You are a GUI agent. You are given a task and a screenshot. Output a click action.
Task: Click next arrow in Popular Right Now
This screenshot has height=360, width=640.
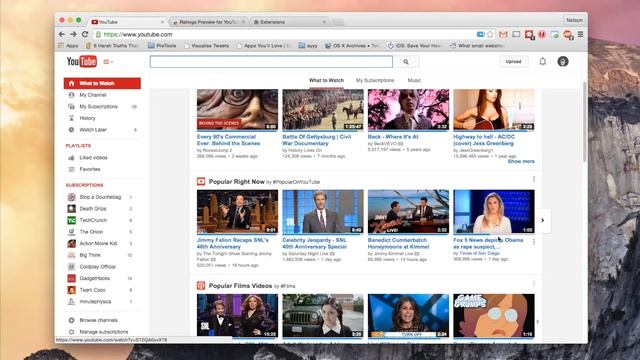pos(542,220)
